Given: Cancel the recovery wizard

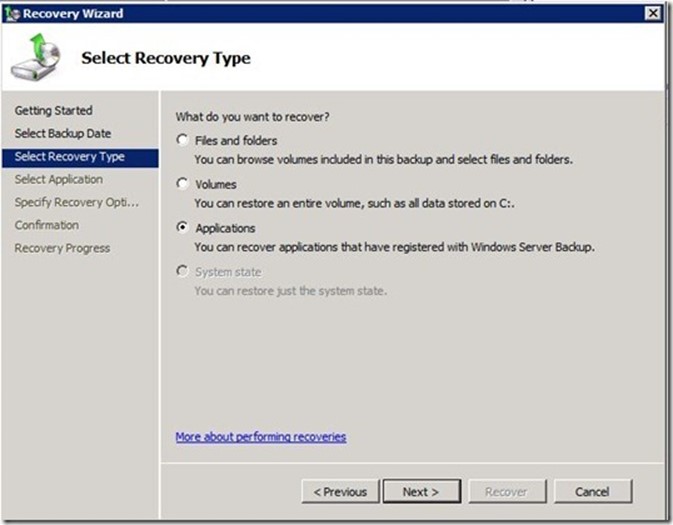Looking at the screenshot, I should click(x=592, y=492).
